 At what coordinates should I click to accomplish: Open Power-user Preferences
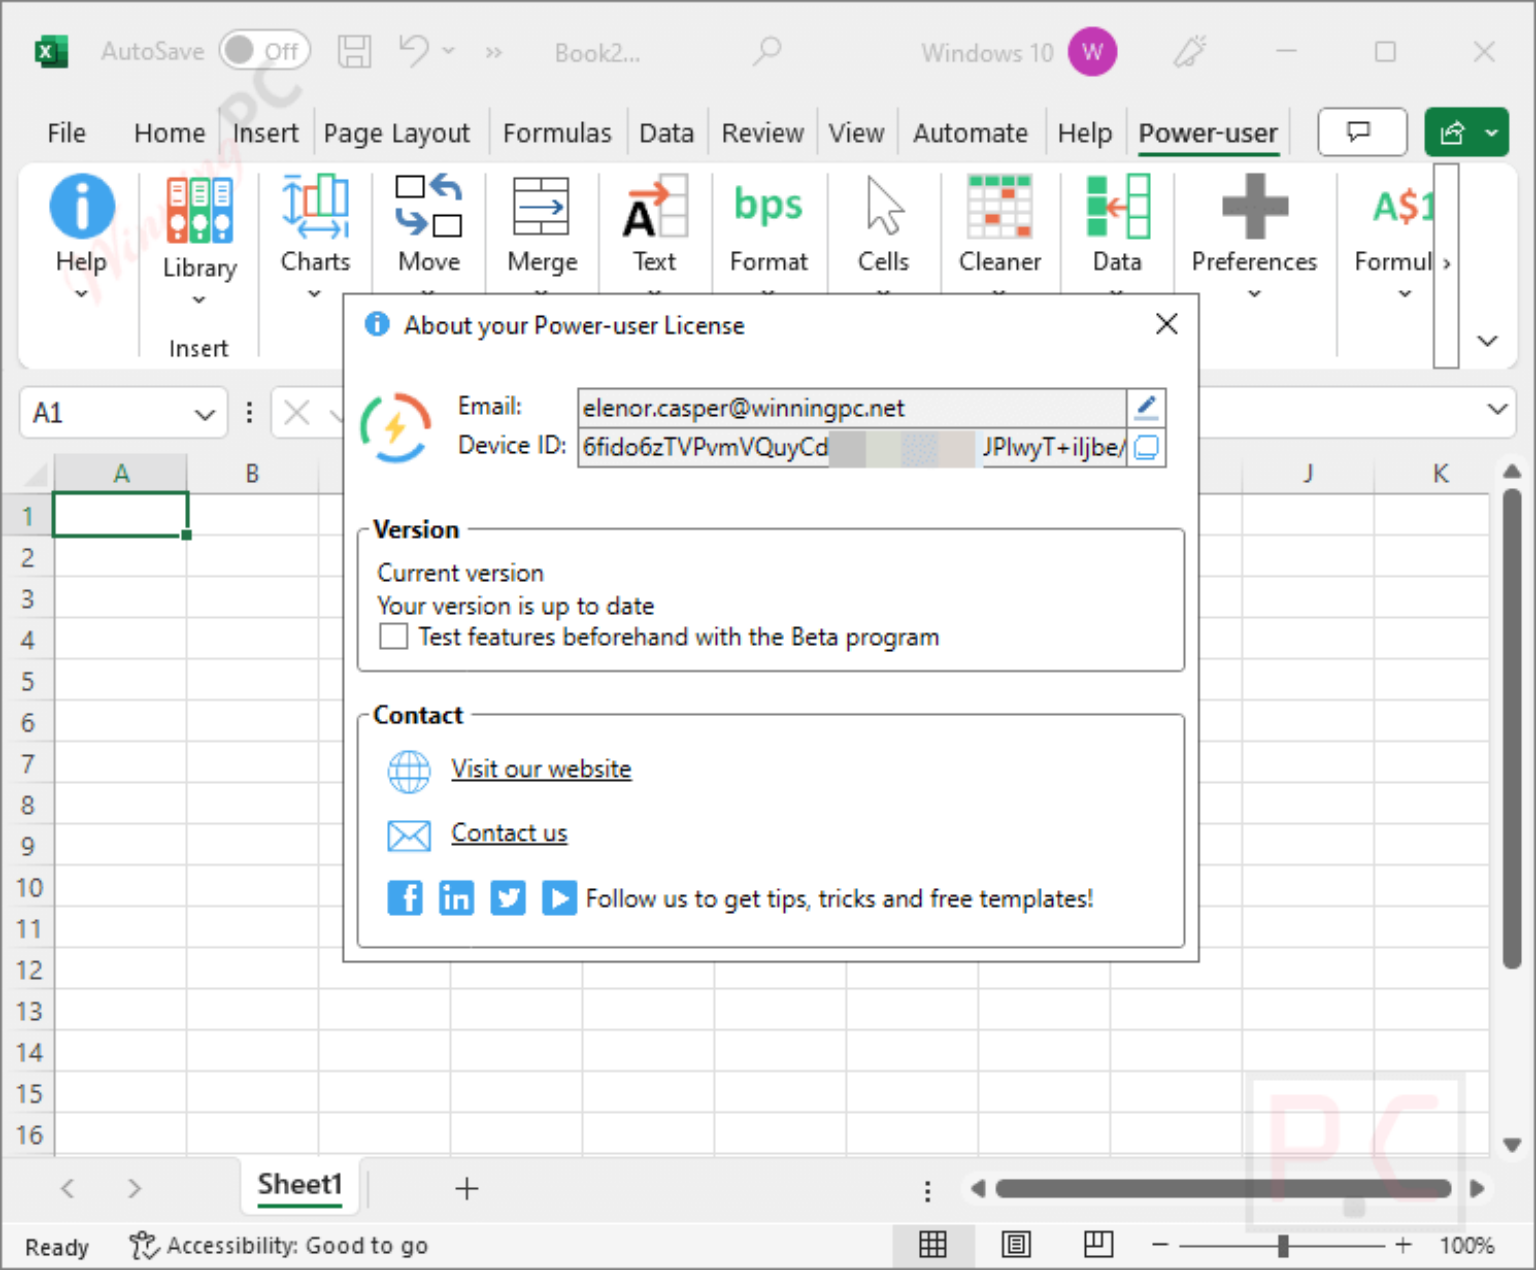(x=1253, y=222)
